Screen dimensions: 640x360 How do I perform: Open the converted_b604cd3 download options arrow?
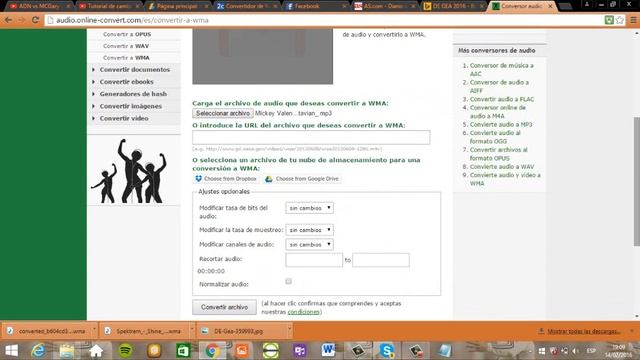point(94,329)
